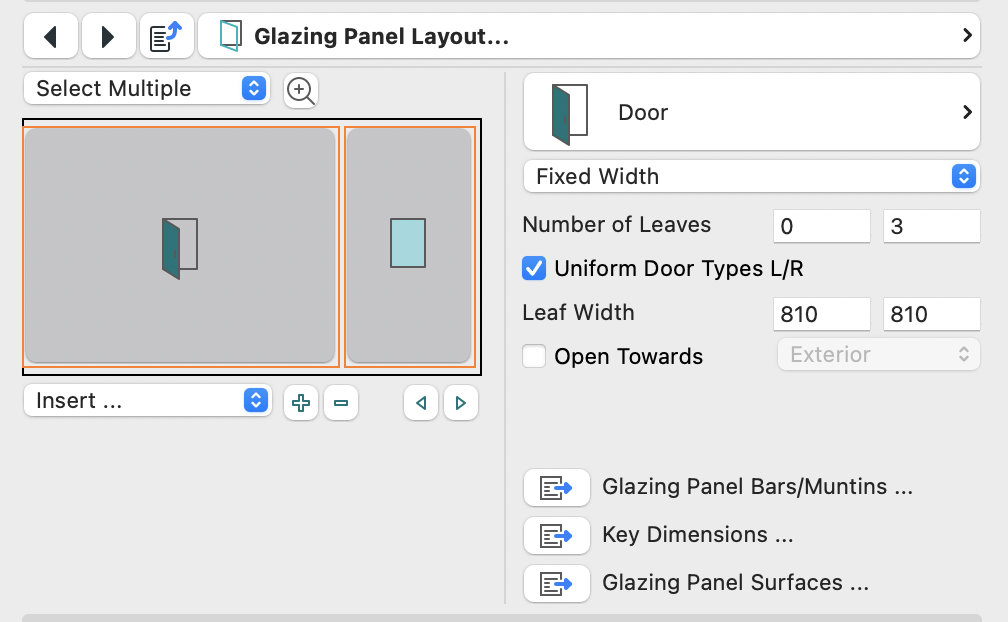
Task: Open the Select Multiple dropdown
Action: tap(146, 88)
